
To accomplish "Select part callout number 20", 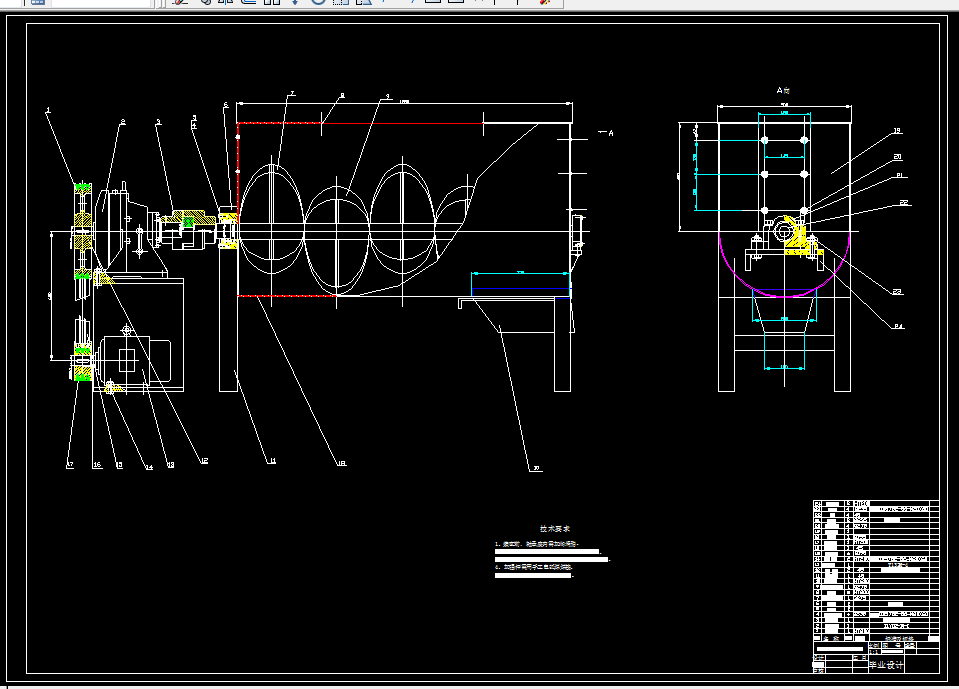I will 898,157.
